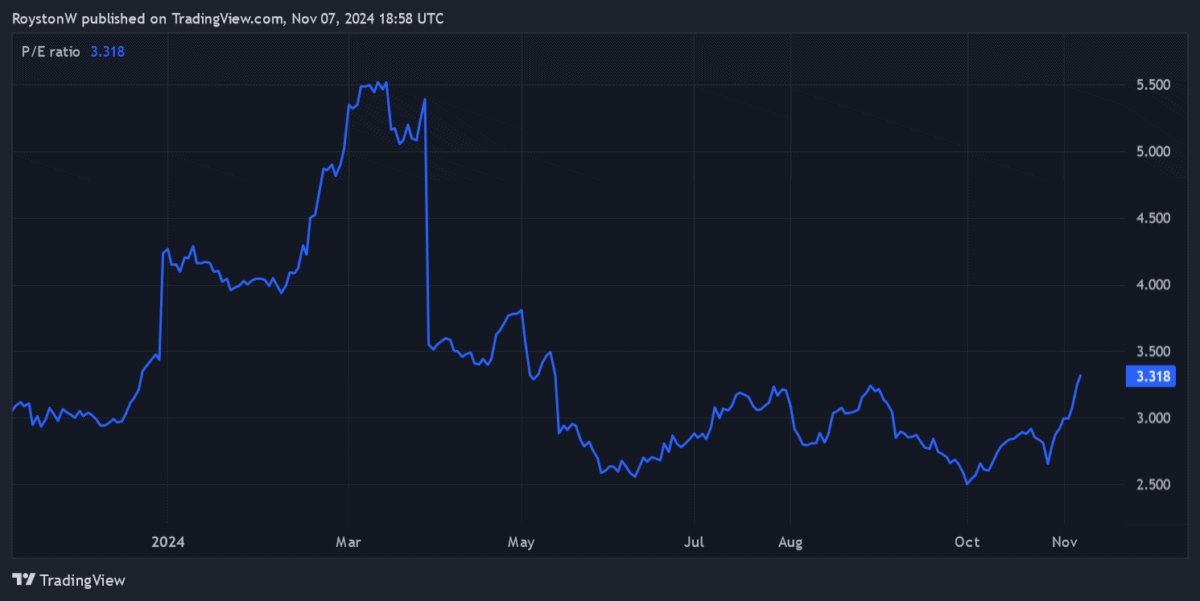Click the 3.000 price axis label
The height and width of the screenshot is (601, 1200).
[1154, 418]
